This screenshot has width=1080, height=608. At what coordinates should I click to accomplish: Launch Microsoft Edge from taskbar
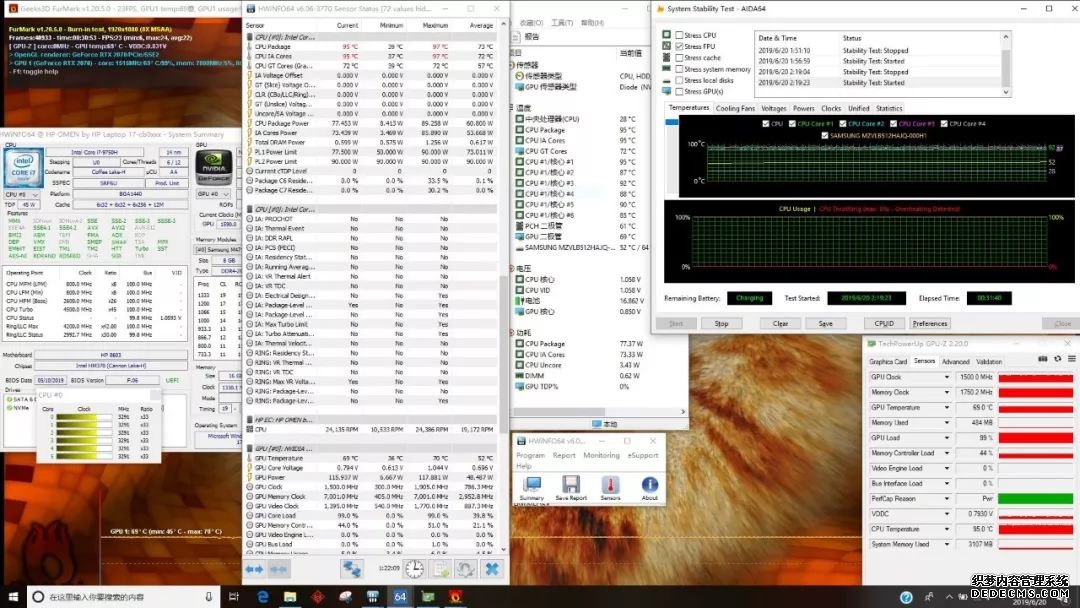coord(262,597)
